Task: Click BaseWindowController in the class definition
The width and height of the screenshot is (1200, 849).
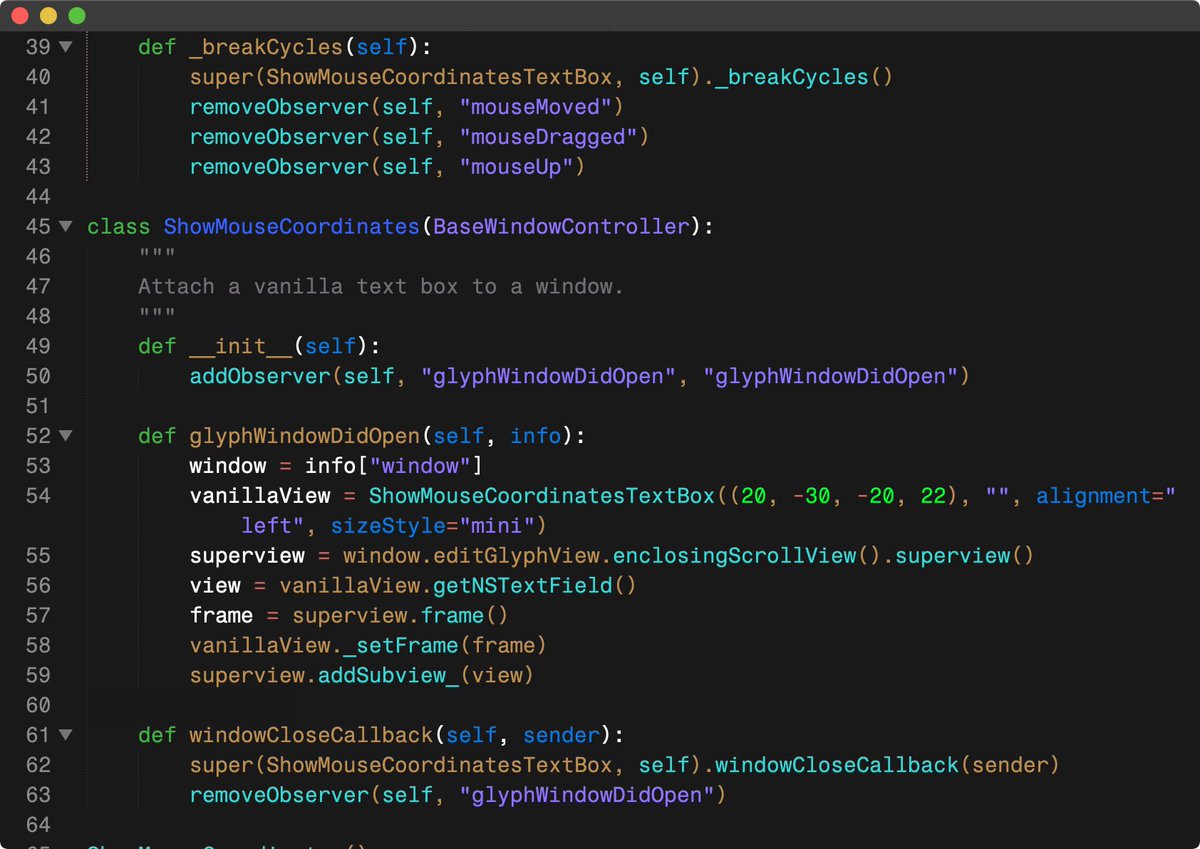Action: [x=562, y=226]
